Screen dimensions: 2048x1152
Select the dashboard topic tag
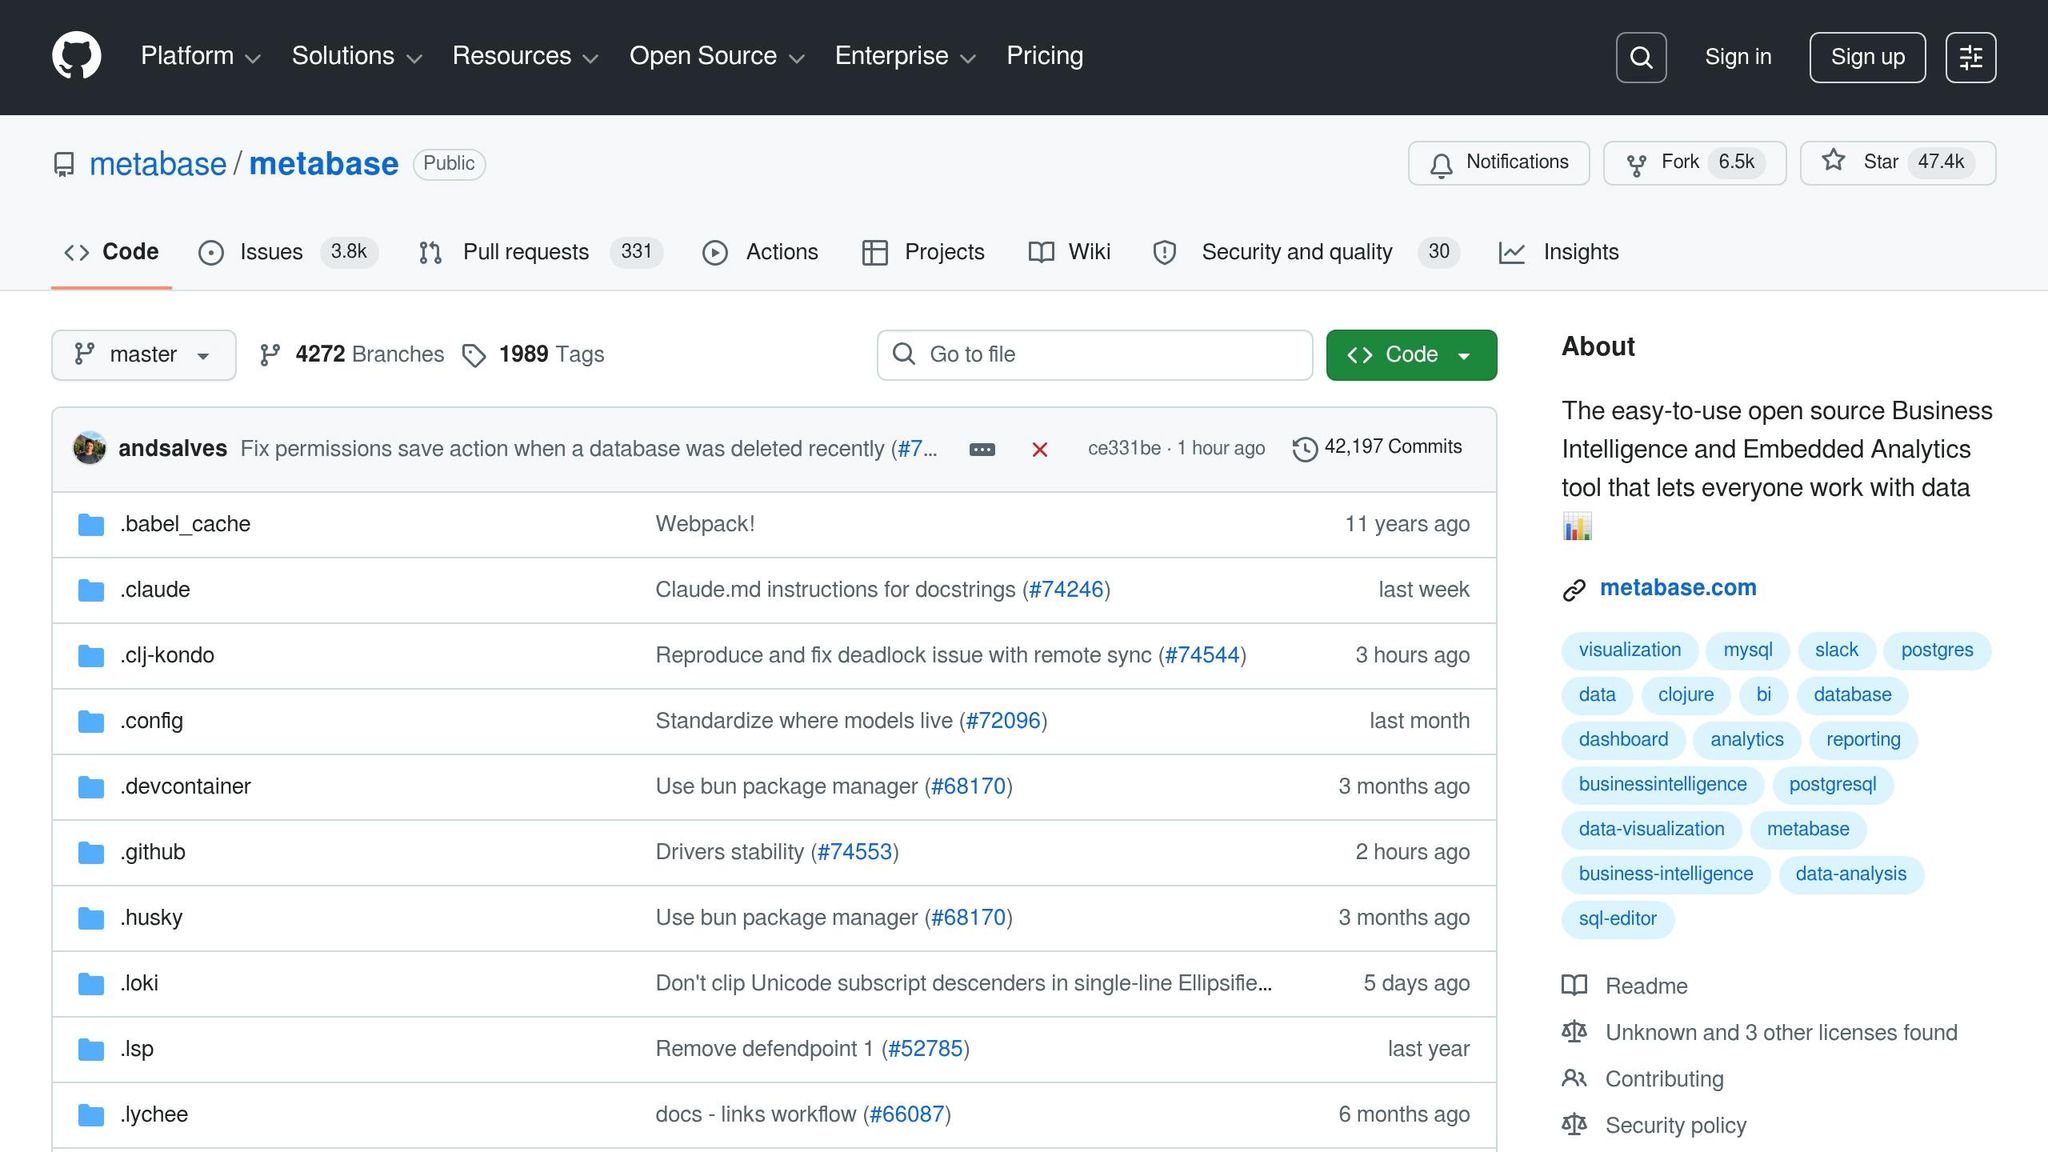[x=1624, y=740]
